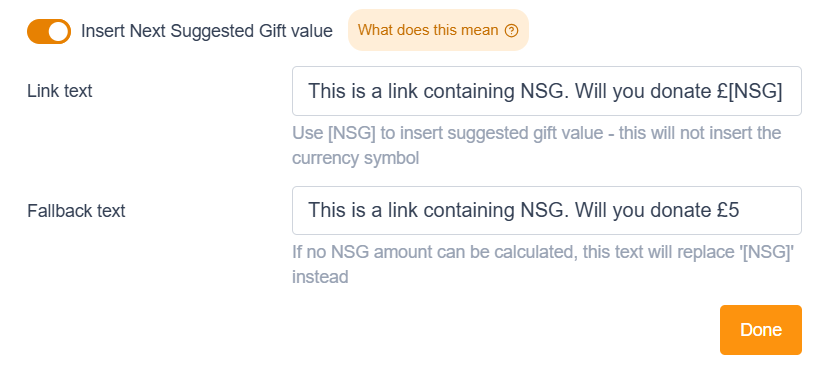Click the white knob of the orange switch
This screenshot has height=378, width=836.
(x=59, y=31)
